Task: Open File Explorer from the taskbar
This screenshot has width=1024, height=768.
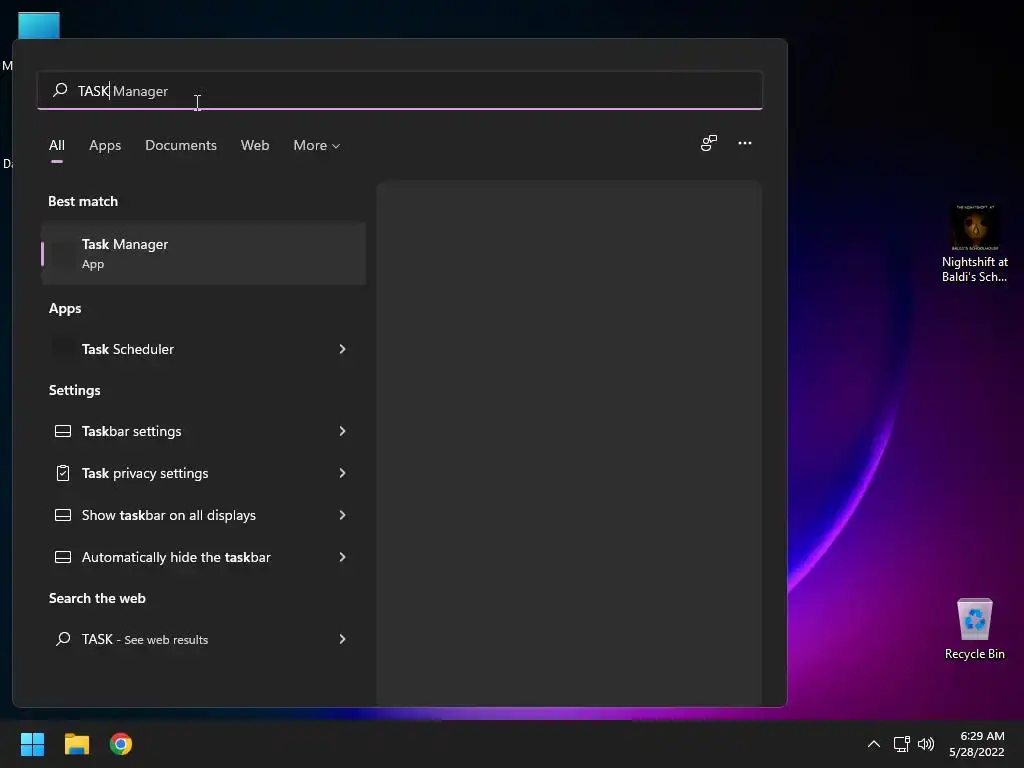Action: (76, 744)
